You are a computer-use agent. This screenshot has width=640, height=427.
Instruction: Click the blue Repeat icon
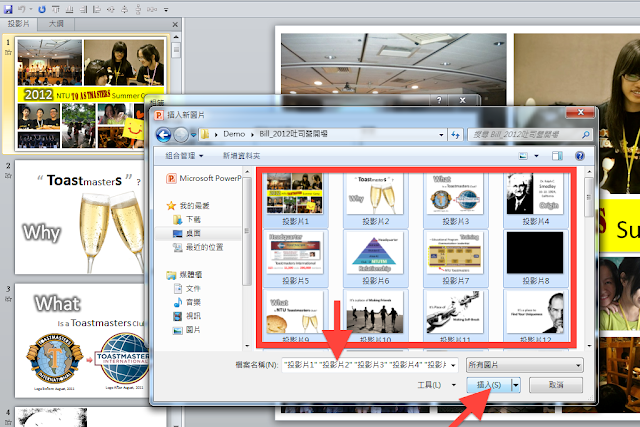(42, 9)
